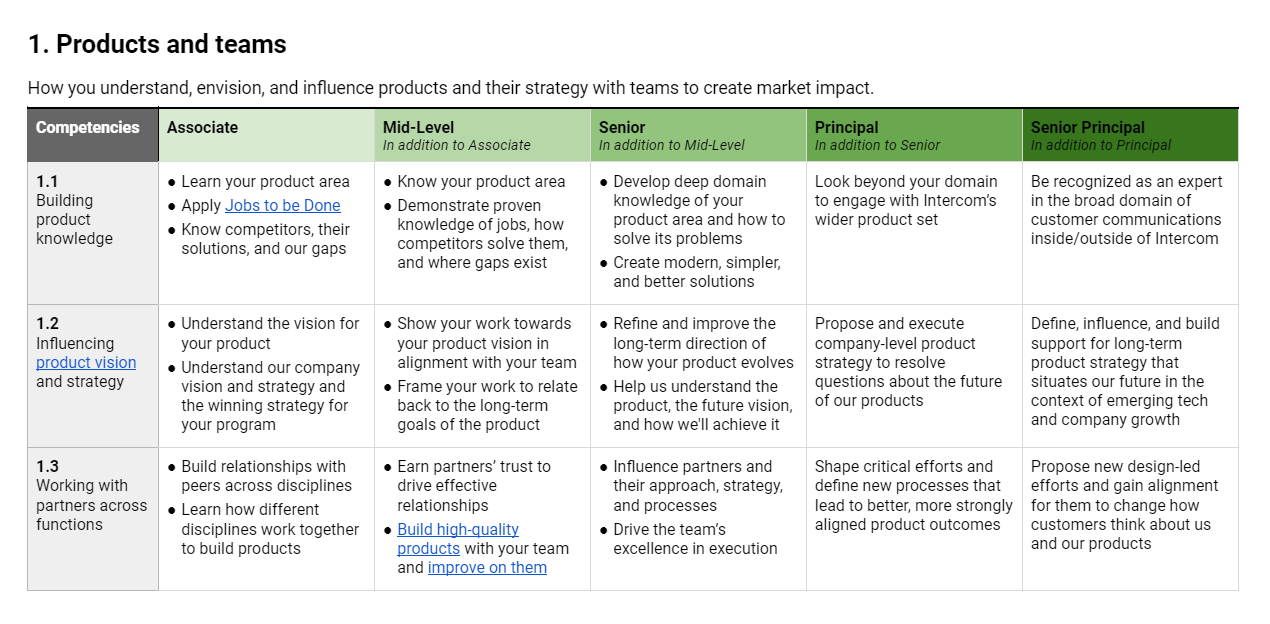This screenshot has height=624, width=1270.
Task: Select the Mid-Level column header
Action: 482,135
